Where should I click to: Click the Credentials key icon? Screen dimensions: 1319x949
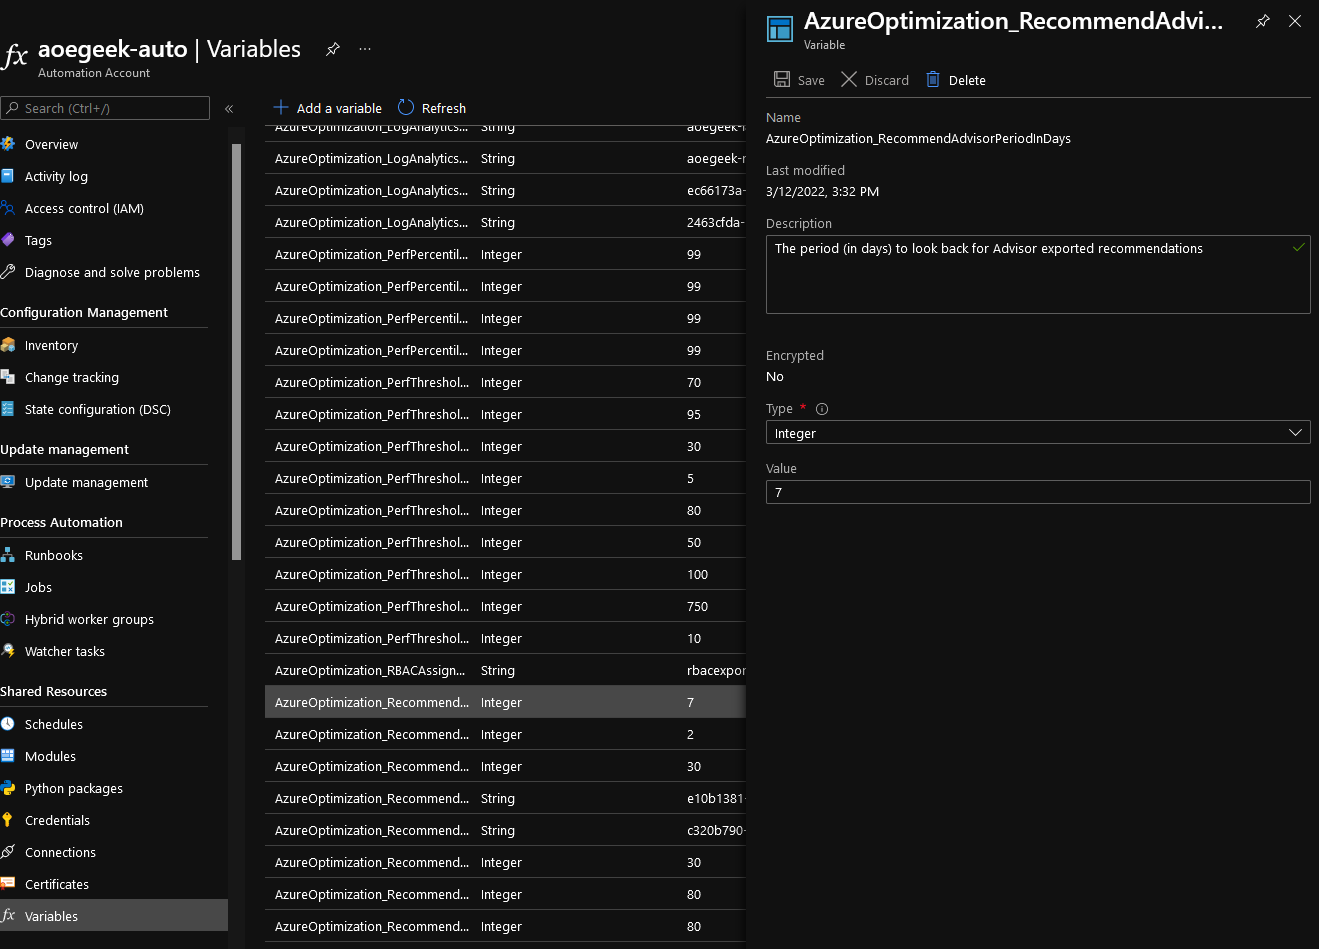(x=8, y=820)
